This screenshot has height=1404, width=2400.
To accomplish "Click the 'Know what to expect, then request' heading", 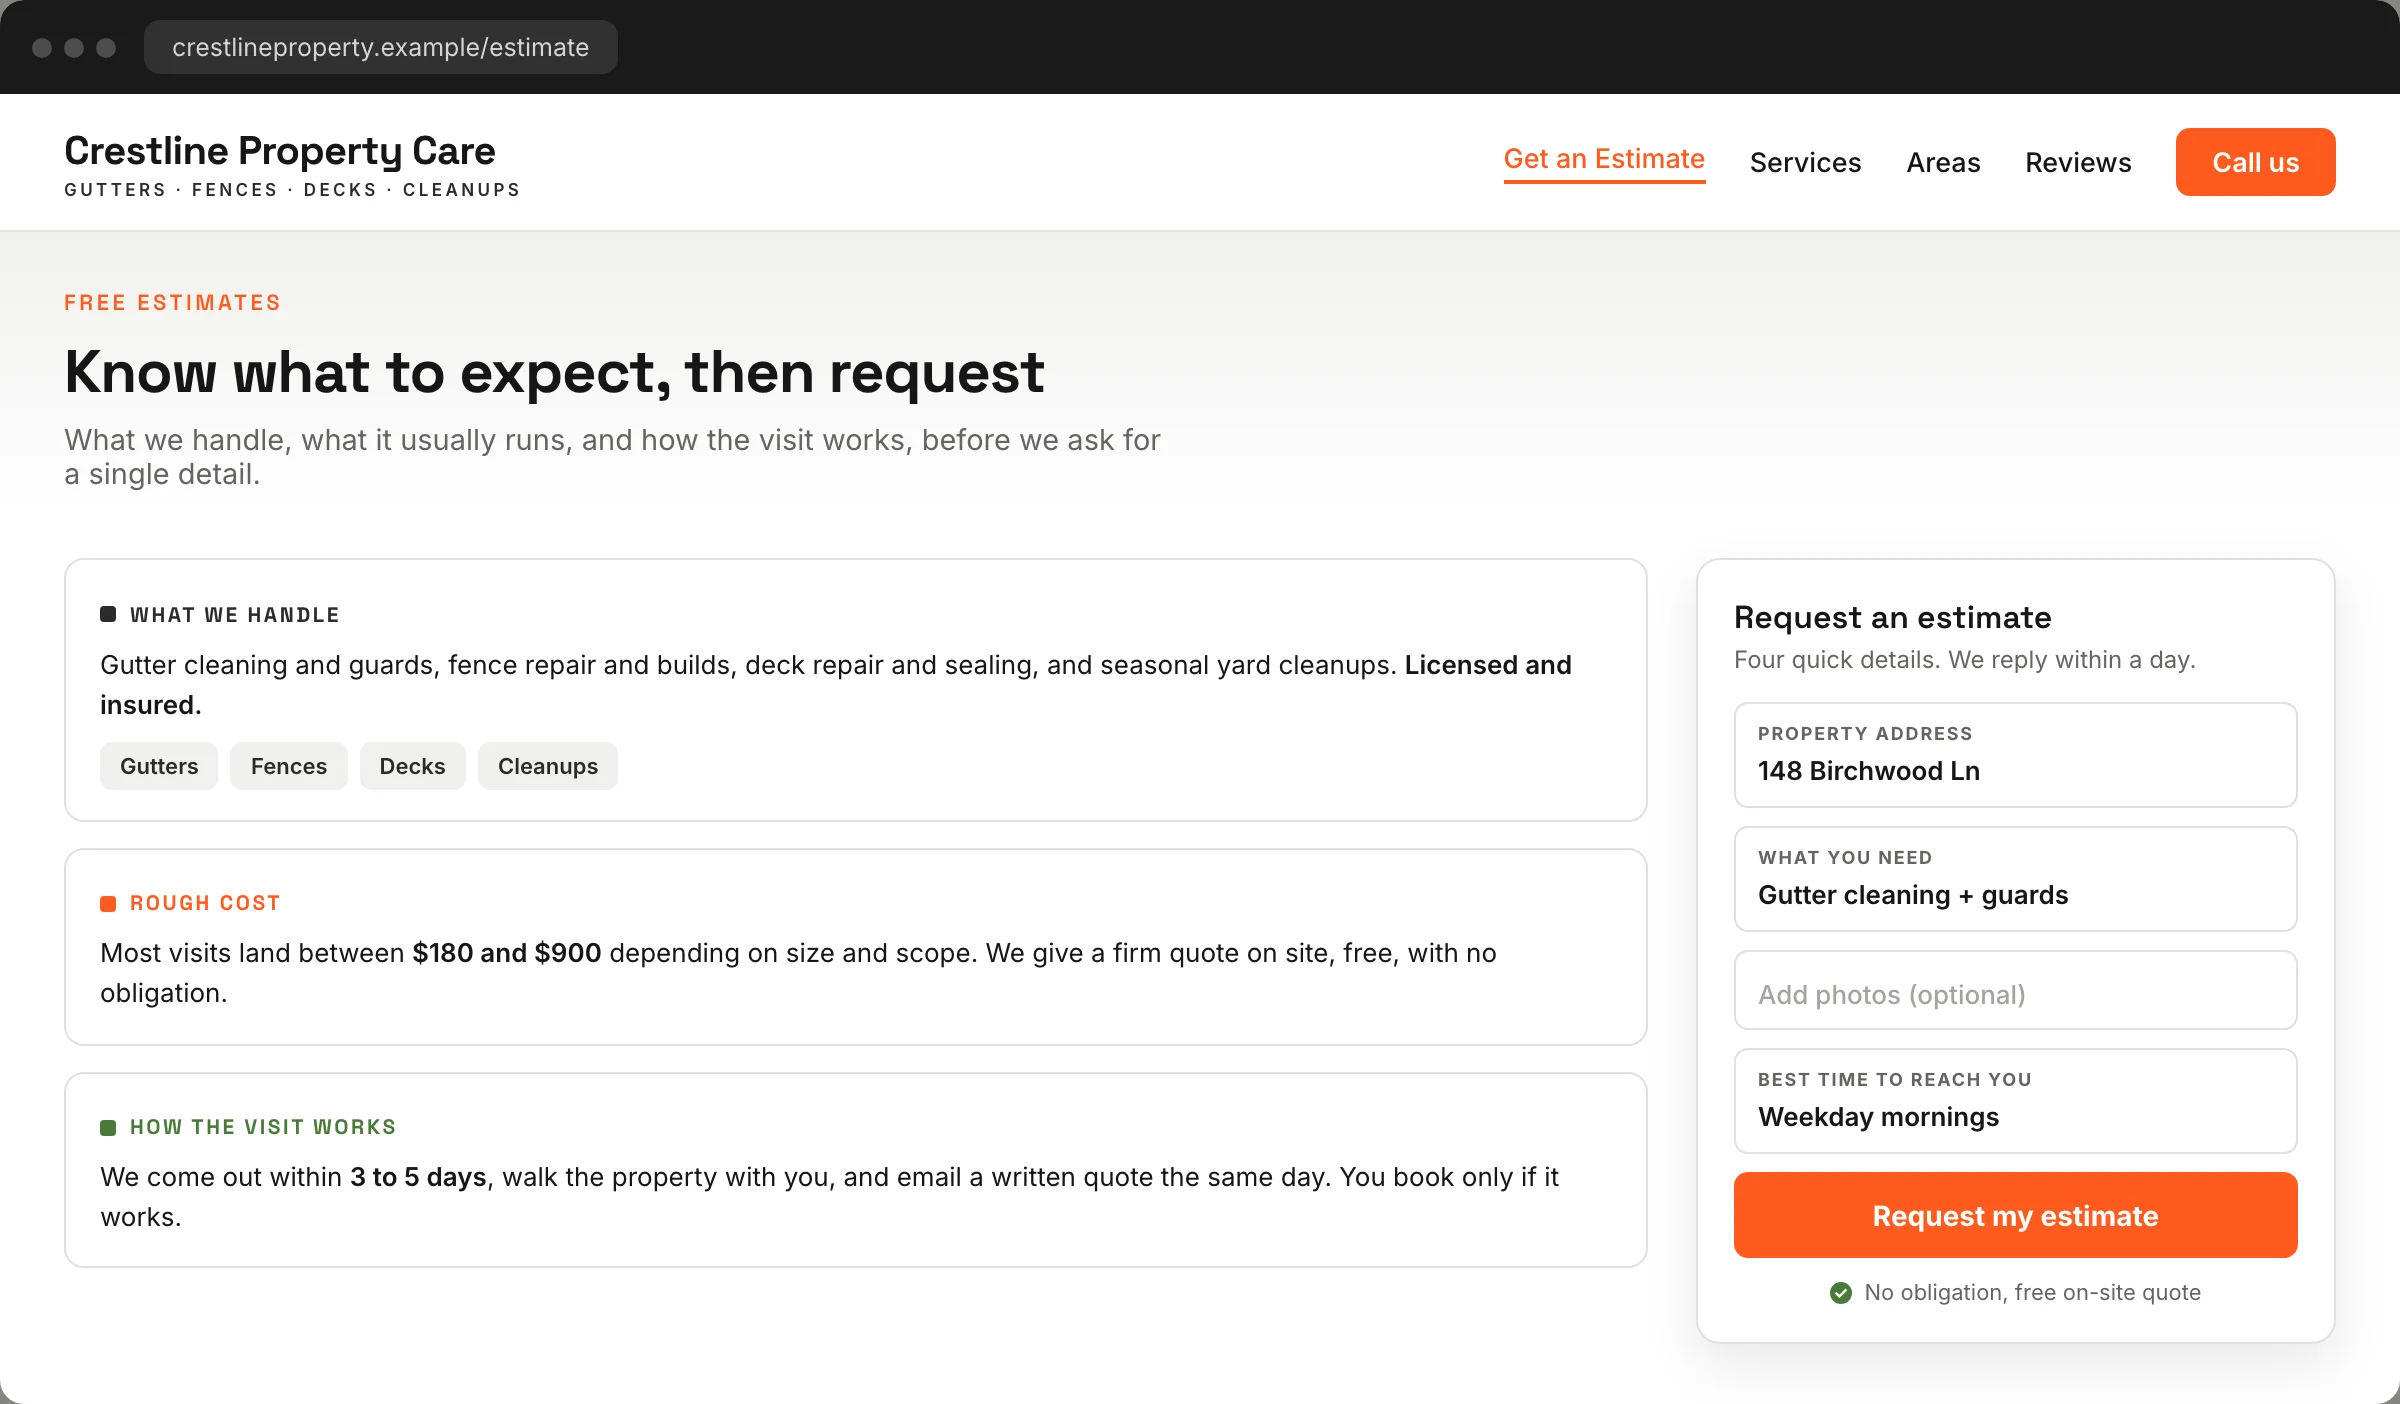I will tap(554, 372).
